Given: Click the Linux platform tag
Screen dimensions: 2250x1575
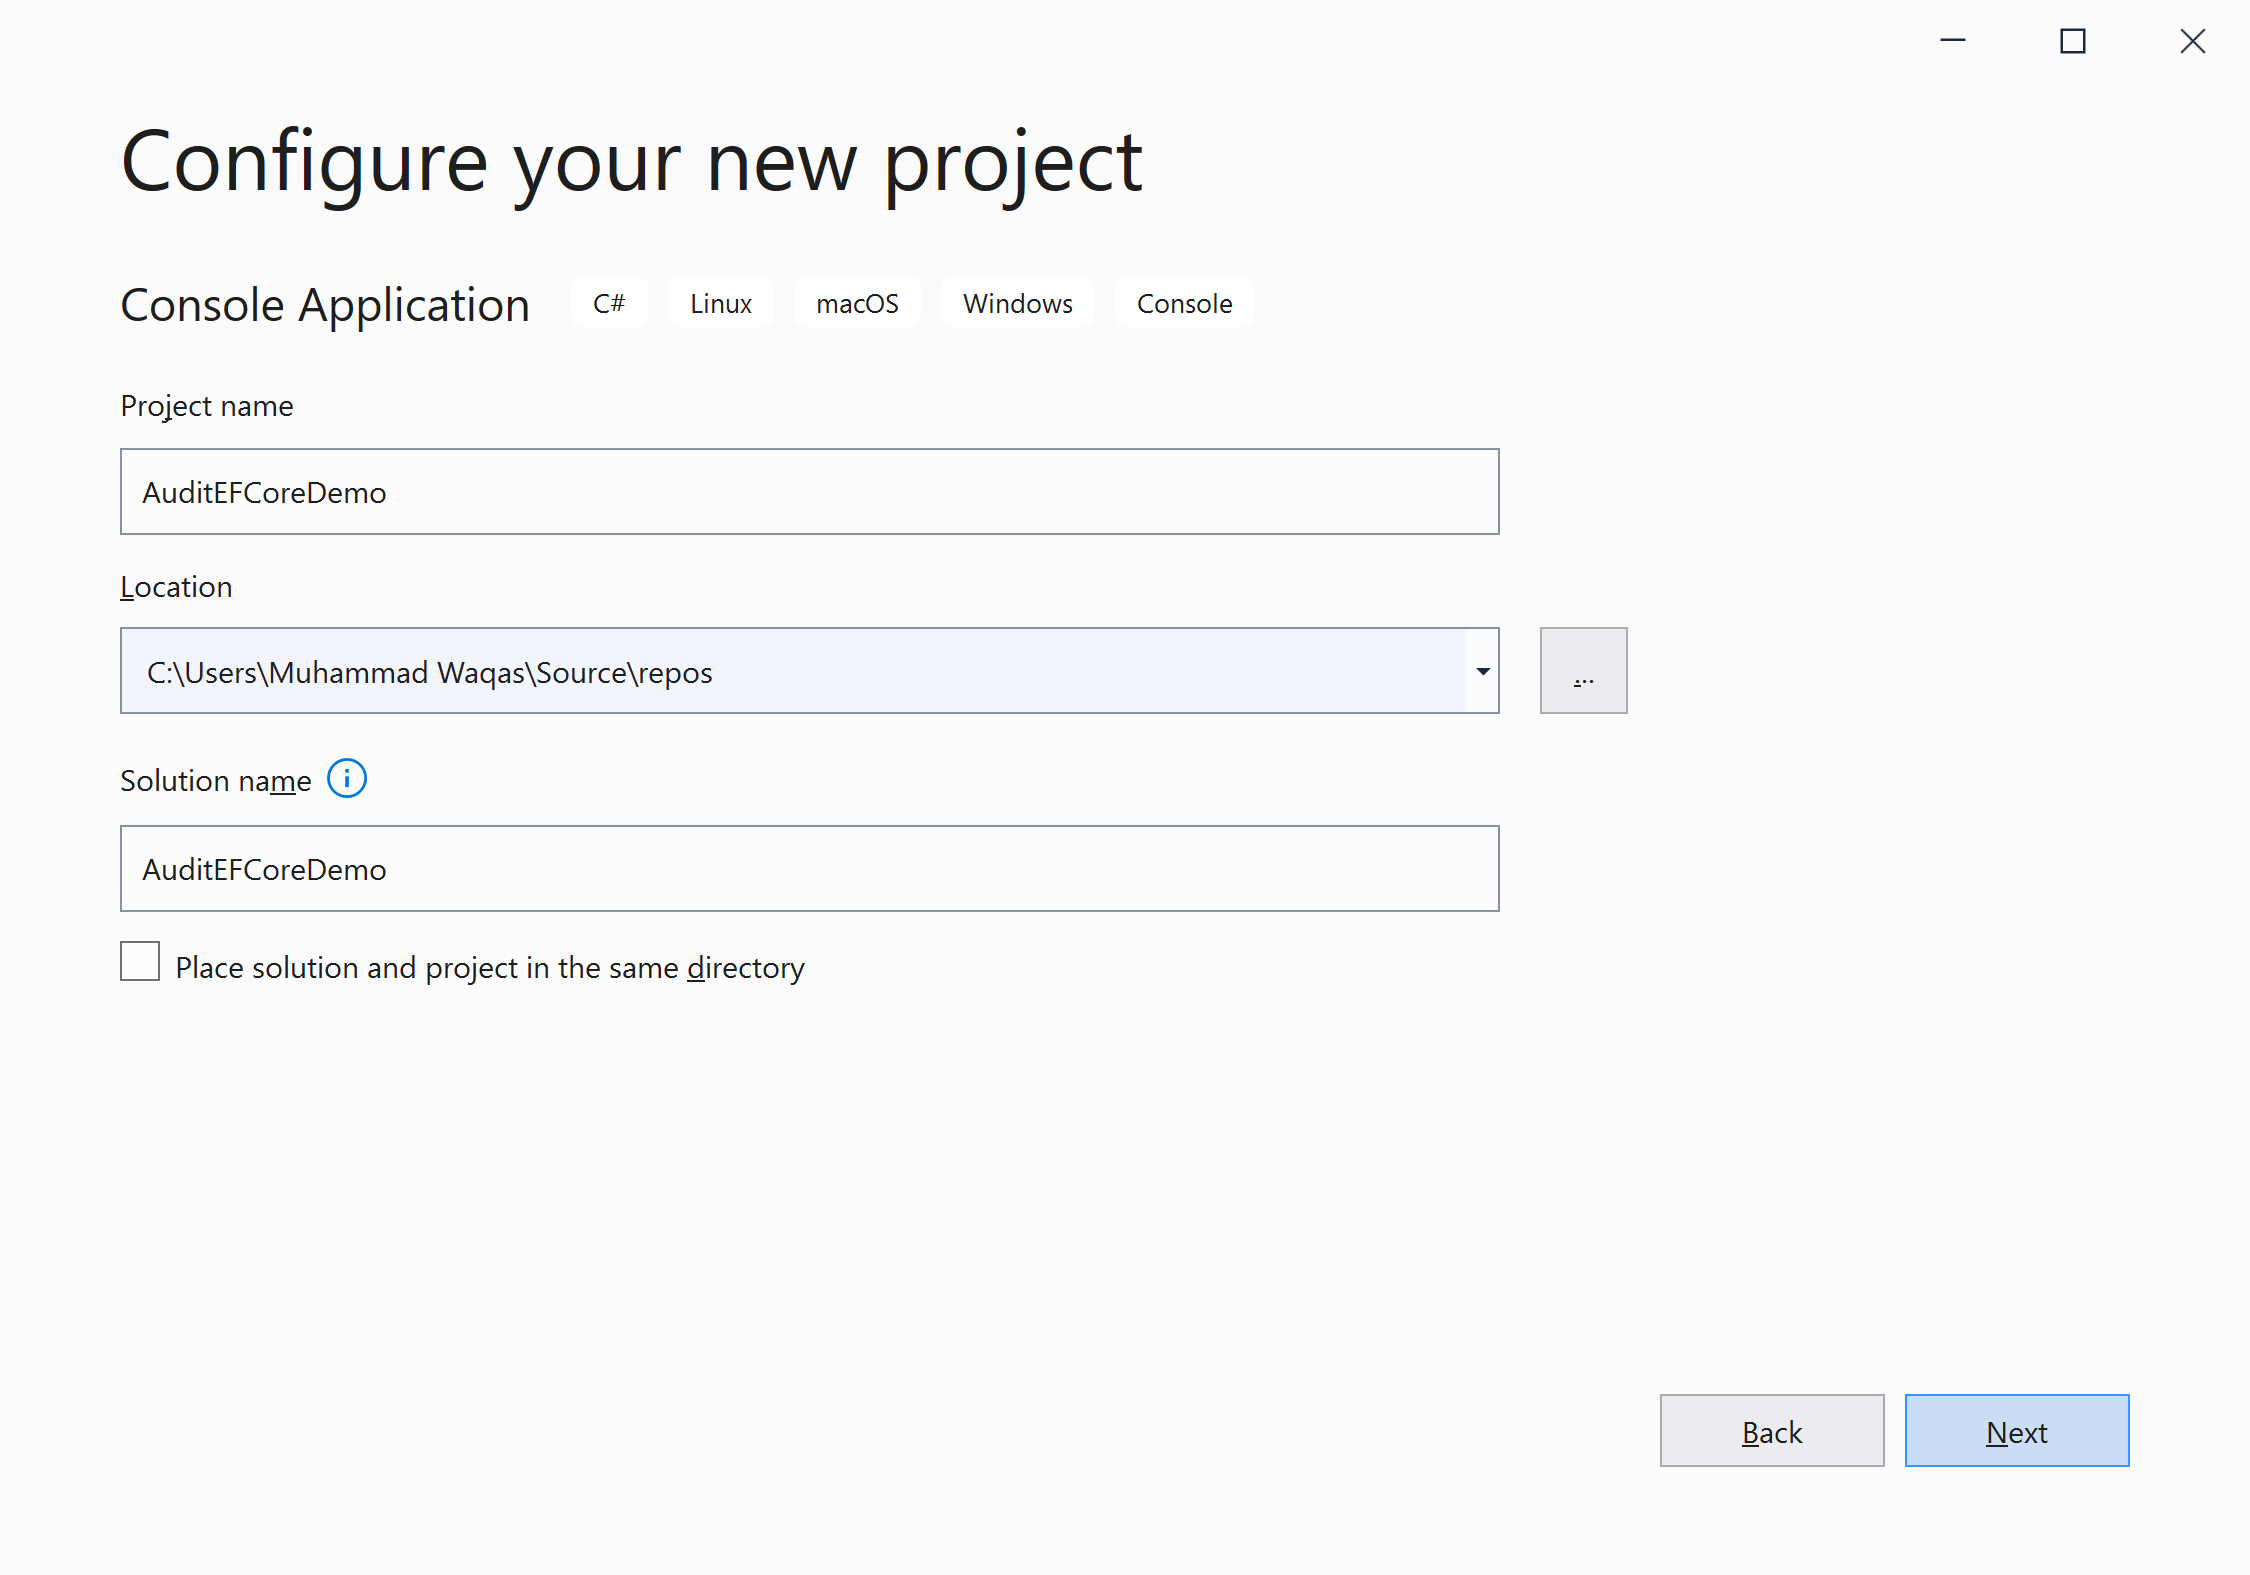Looking at the screenshot, I should pos(720,303).
